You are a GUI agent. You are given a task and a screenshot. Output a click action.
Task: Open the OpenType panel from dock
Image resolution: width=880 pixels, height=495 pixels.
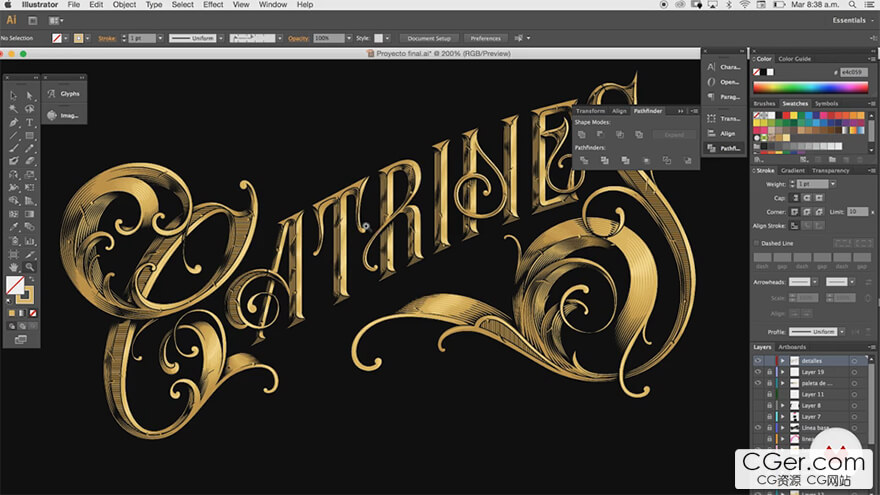point(724,82)
